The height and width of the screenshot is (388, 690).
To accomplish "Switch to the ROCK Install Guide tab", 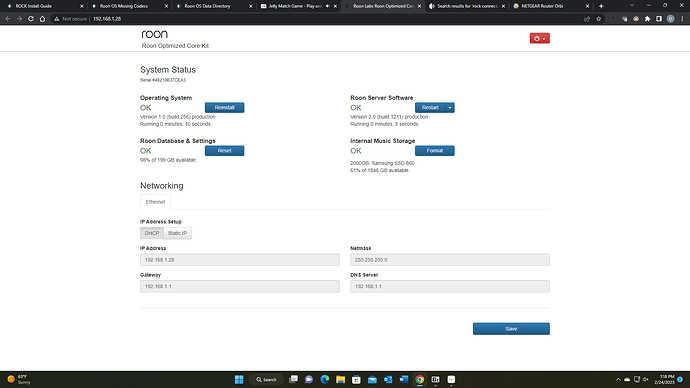I will [44, 6].
